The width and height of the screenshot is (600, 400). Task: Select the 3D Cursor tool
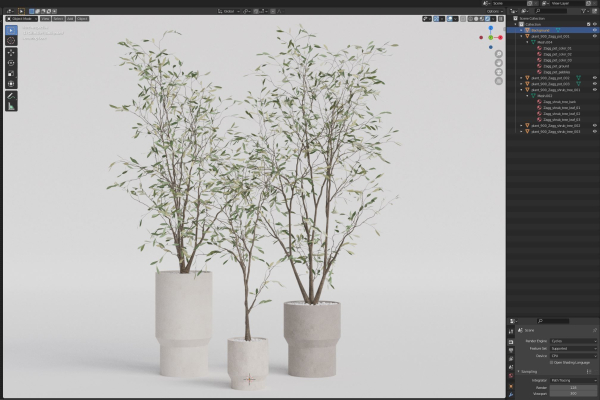tap(11, 40)
